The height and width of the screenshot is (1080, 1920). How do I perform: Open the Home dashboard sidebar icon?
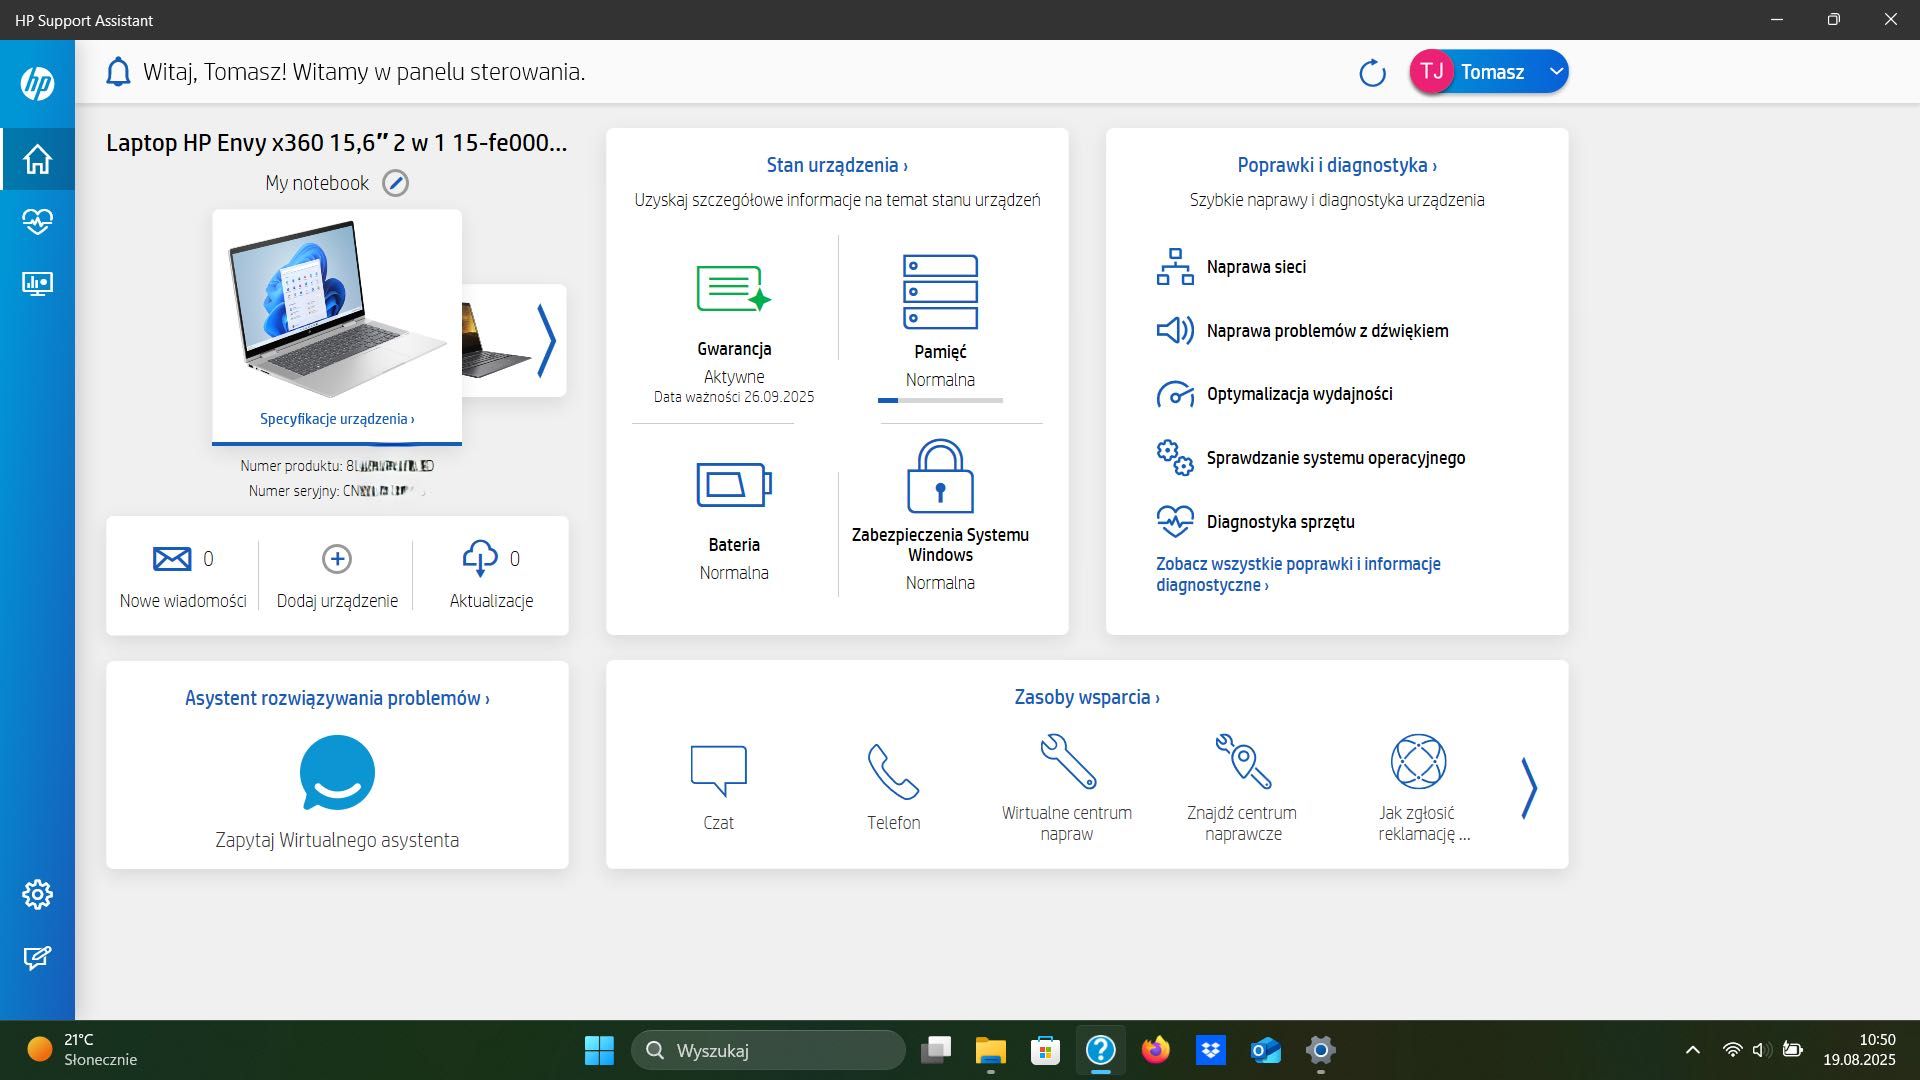coord(37,159)
